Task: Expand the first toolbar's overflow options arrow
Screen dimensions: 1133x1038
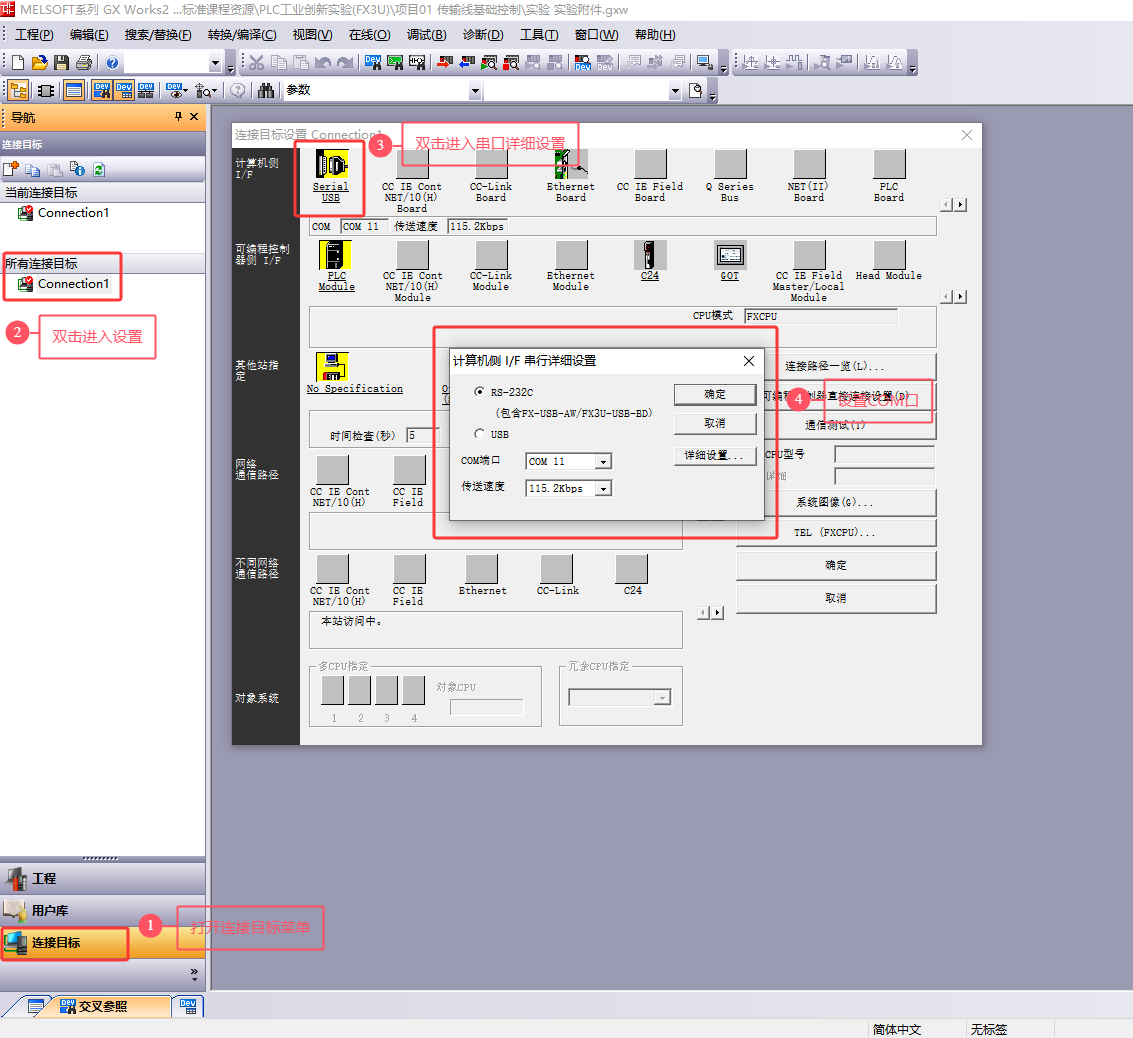Action: (231, 69)
